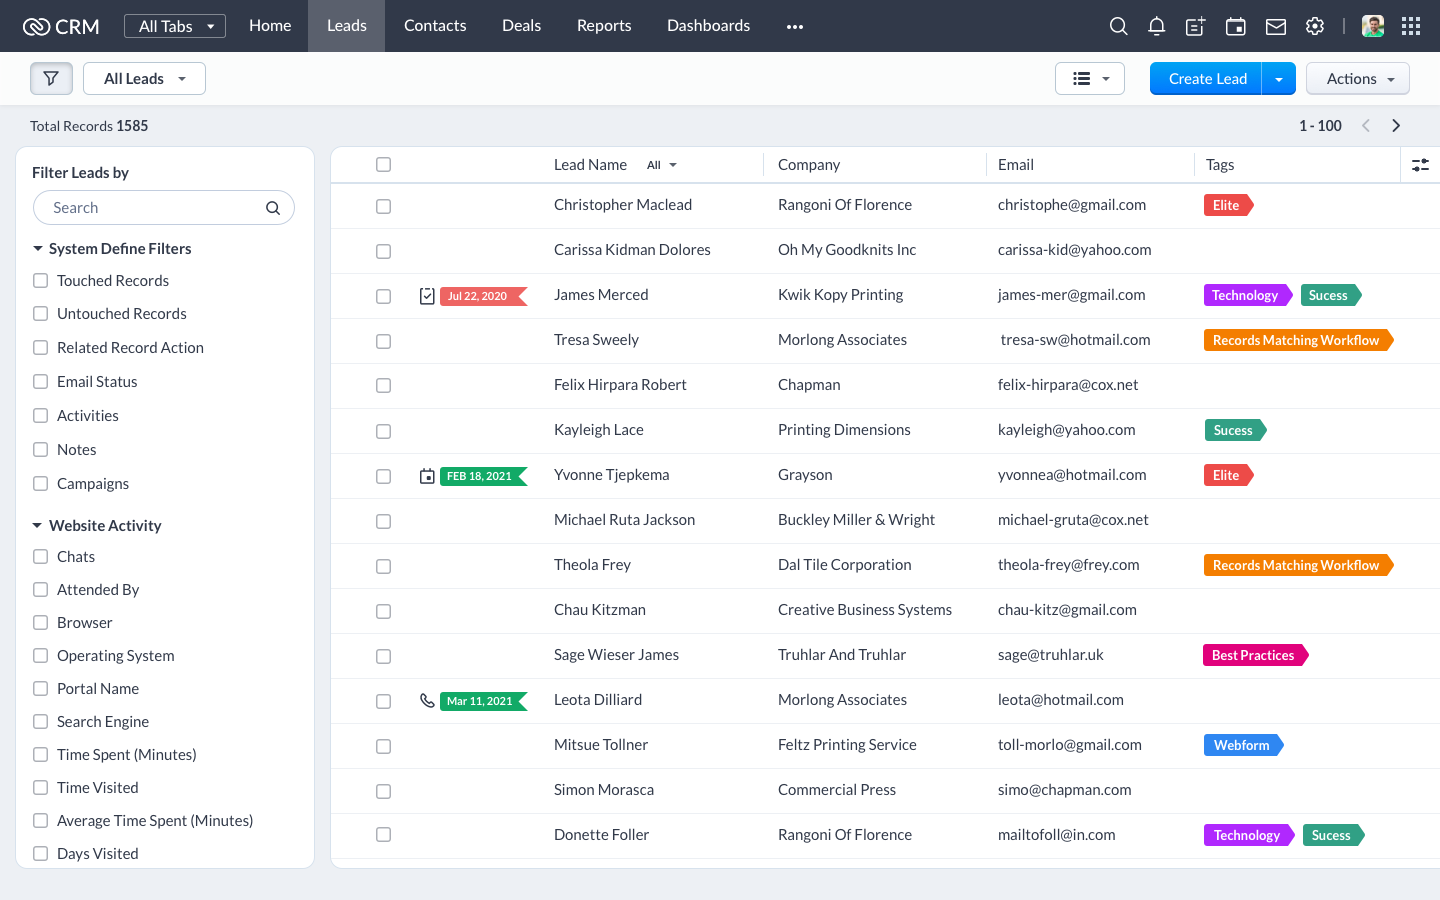Open the mail envelope icon
This screenshot has width=1440, height=900.
click(x=1275, y=26)
